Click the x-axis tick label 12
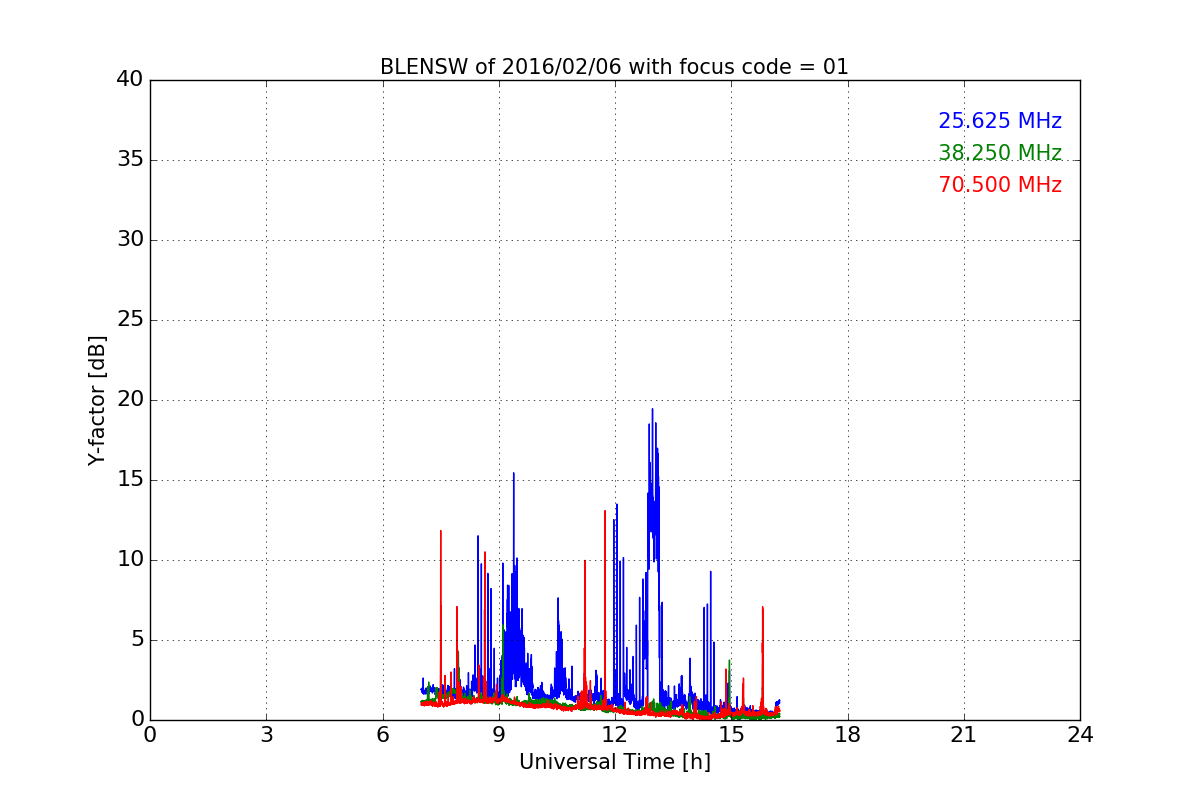Screen dimensions: 1200x800 point(615,735)
